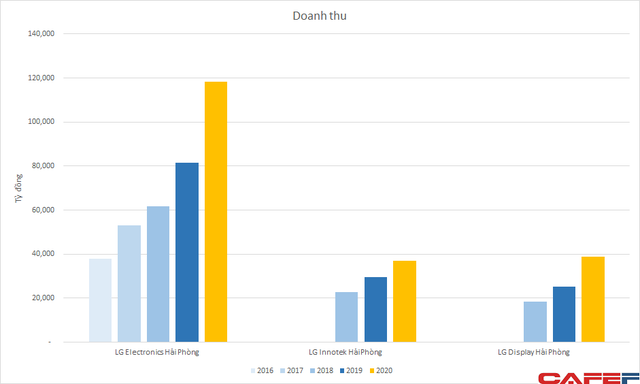The width and height of the screenshot is (640, 384).
Task: Click the Tỷ đồng vertical axis title
Action: (x=19, y=188)
